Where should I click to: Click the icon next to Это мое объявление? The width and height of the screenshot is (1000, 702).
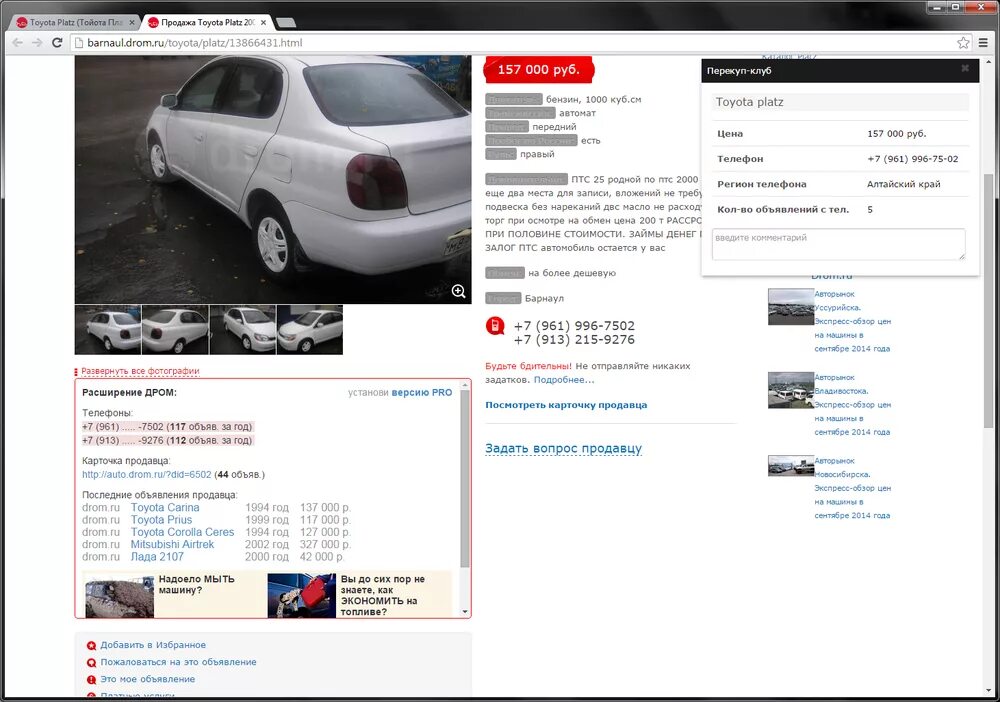[91, 680]
